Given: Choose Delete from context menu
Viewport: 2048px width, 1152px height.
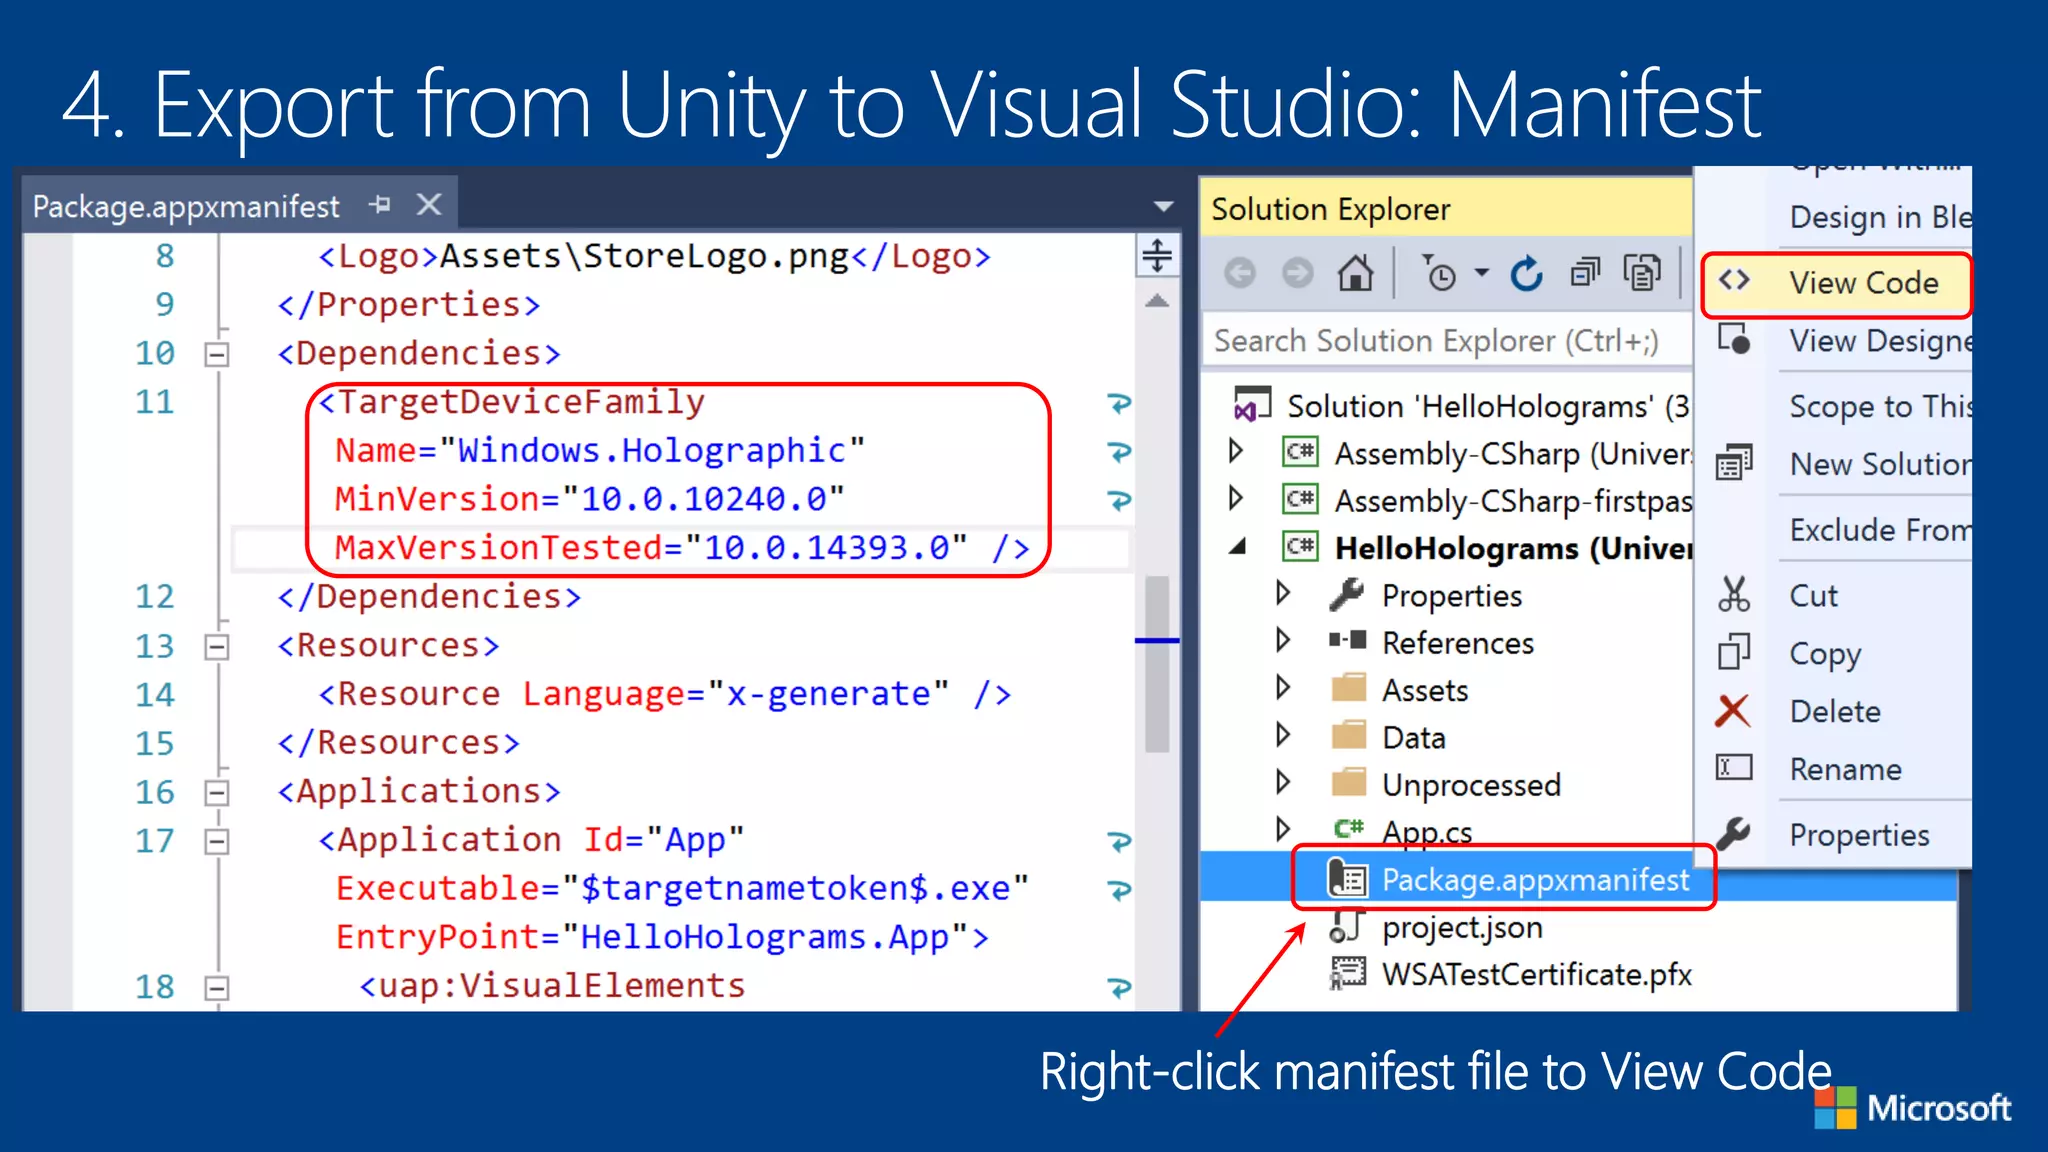Looking at the screenshot, I should pos(1836,712).
